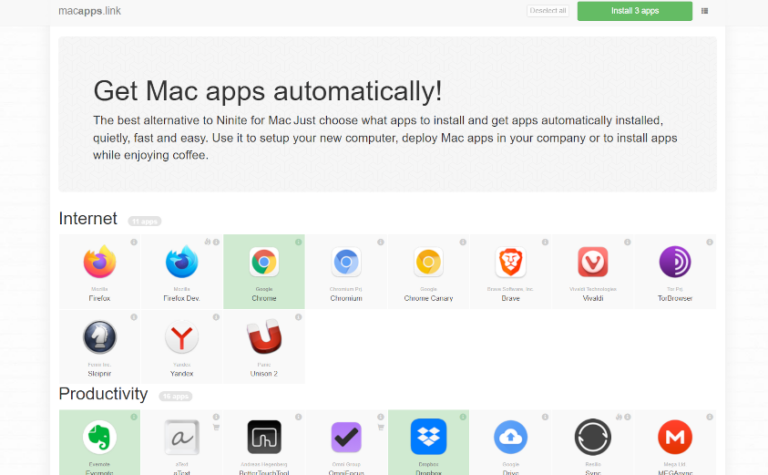Open info for the Brave tile
This screenshot has width=768, height=475.
(545, 242)
